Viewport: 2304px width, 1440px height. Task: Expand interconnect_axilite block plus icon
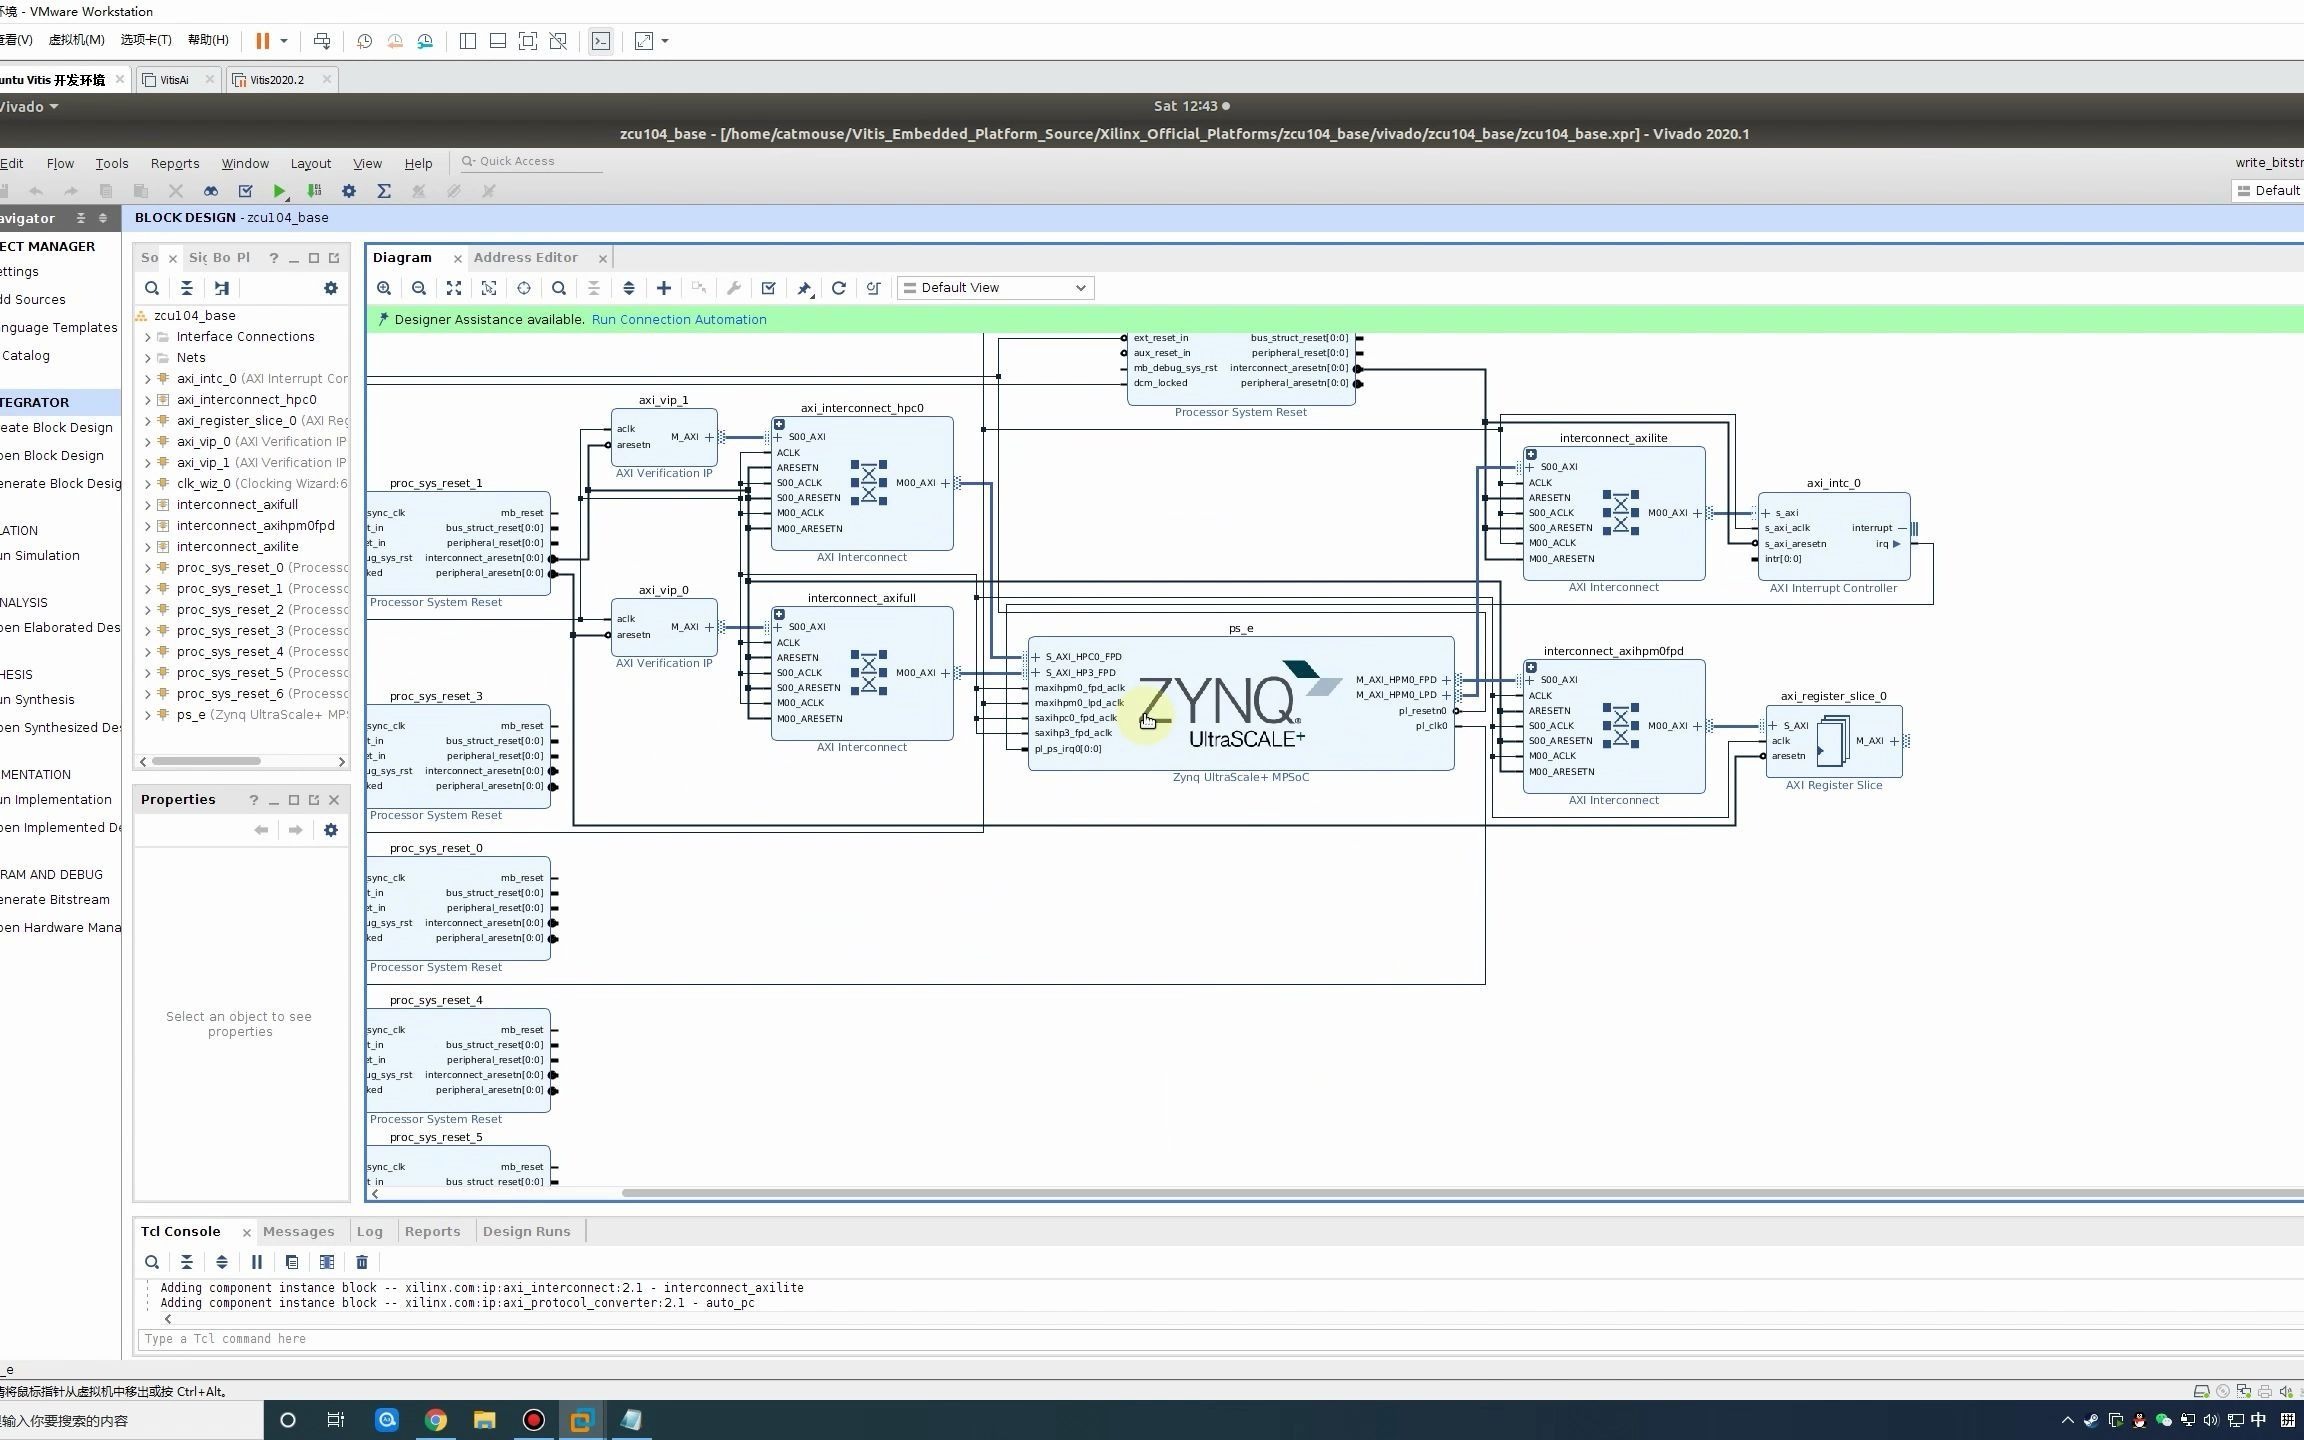pos(1531,455)
